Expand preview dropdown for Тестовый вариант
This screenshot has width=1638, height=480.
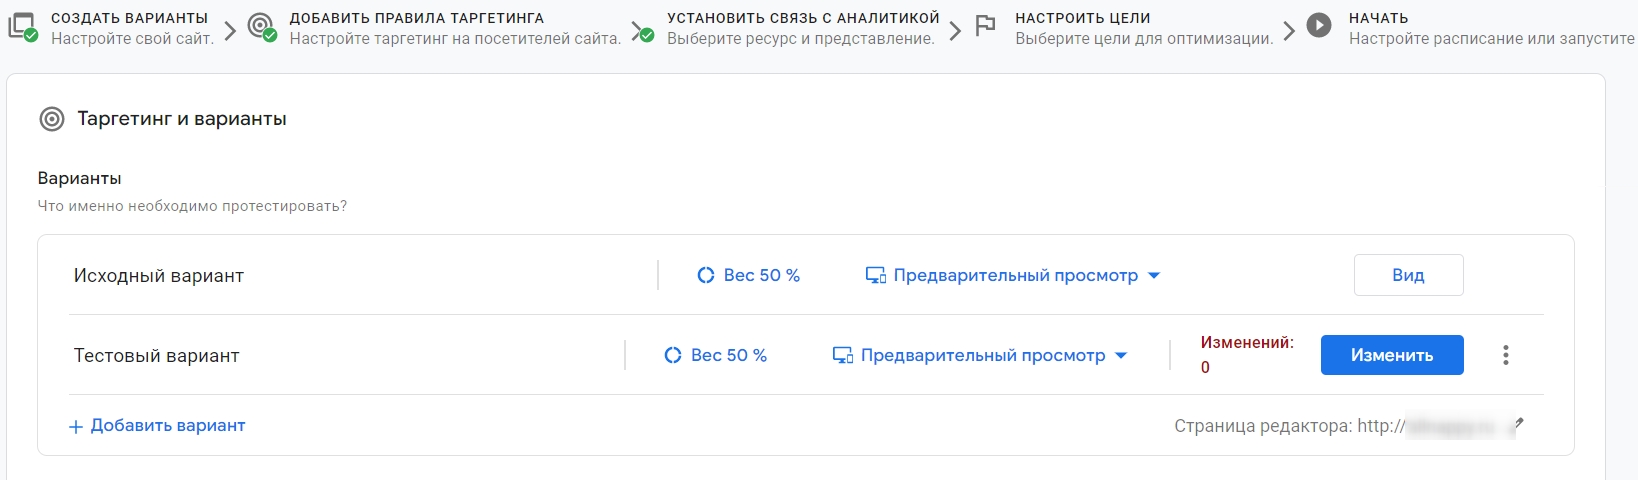[x=1121, y=355]
